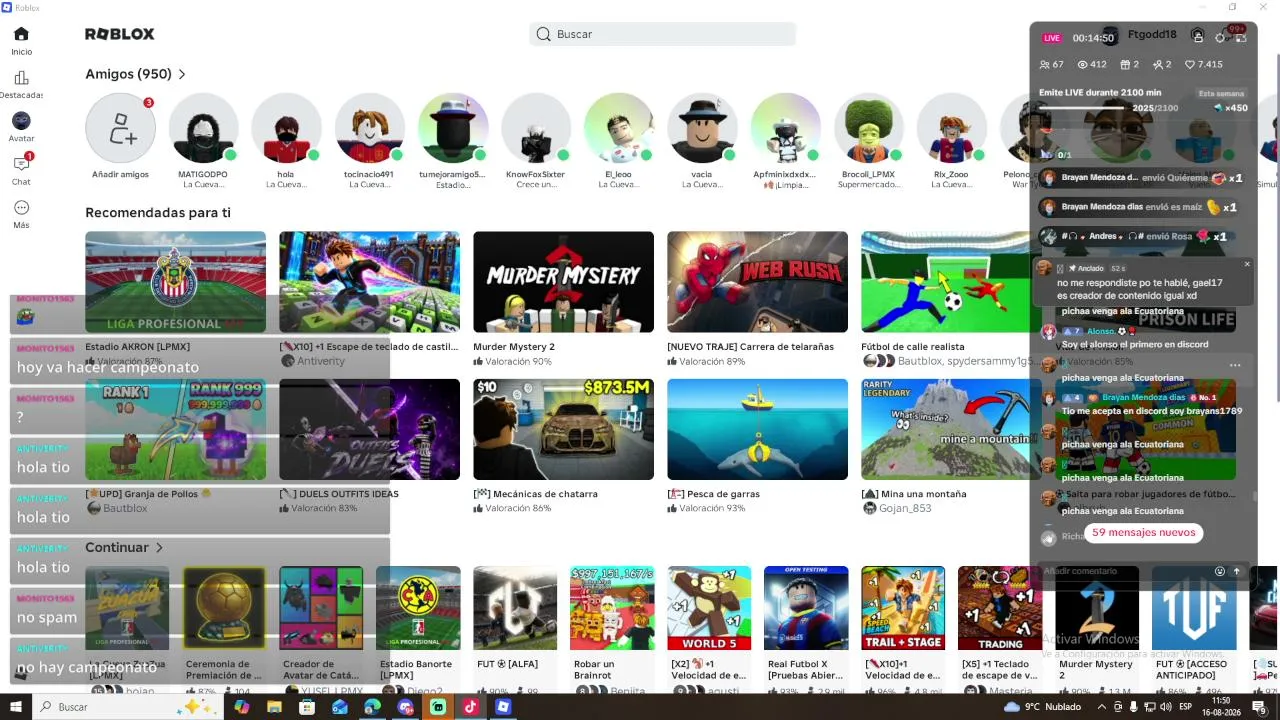Viewport: 1280px width, 720px height.
Task: Open Real Futbol X game in Continuar
Action: [806, 608]
